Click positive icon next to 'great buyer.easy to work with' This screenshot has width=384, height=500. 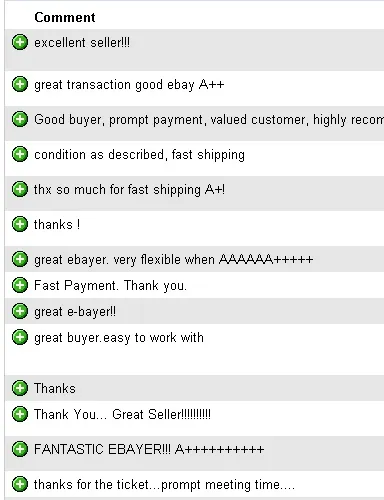[20, 337]
